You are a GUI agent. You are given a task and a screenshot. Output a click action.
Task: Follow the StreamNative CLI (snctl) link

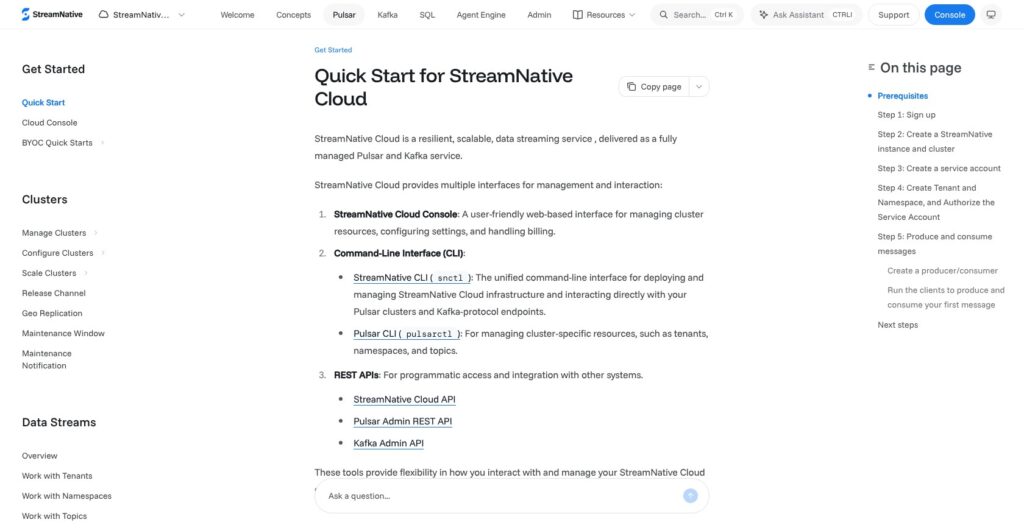tap(413, 278)
